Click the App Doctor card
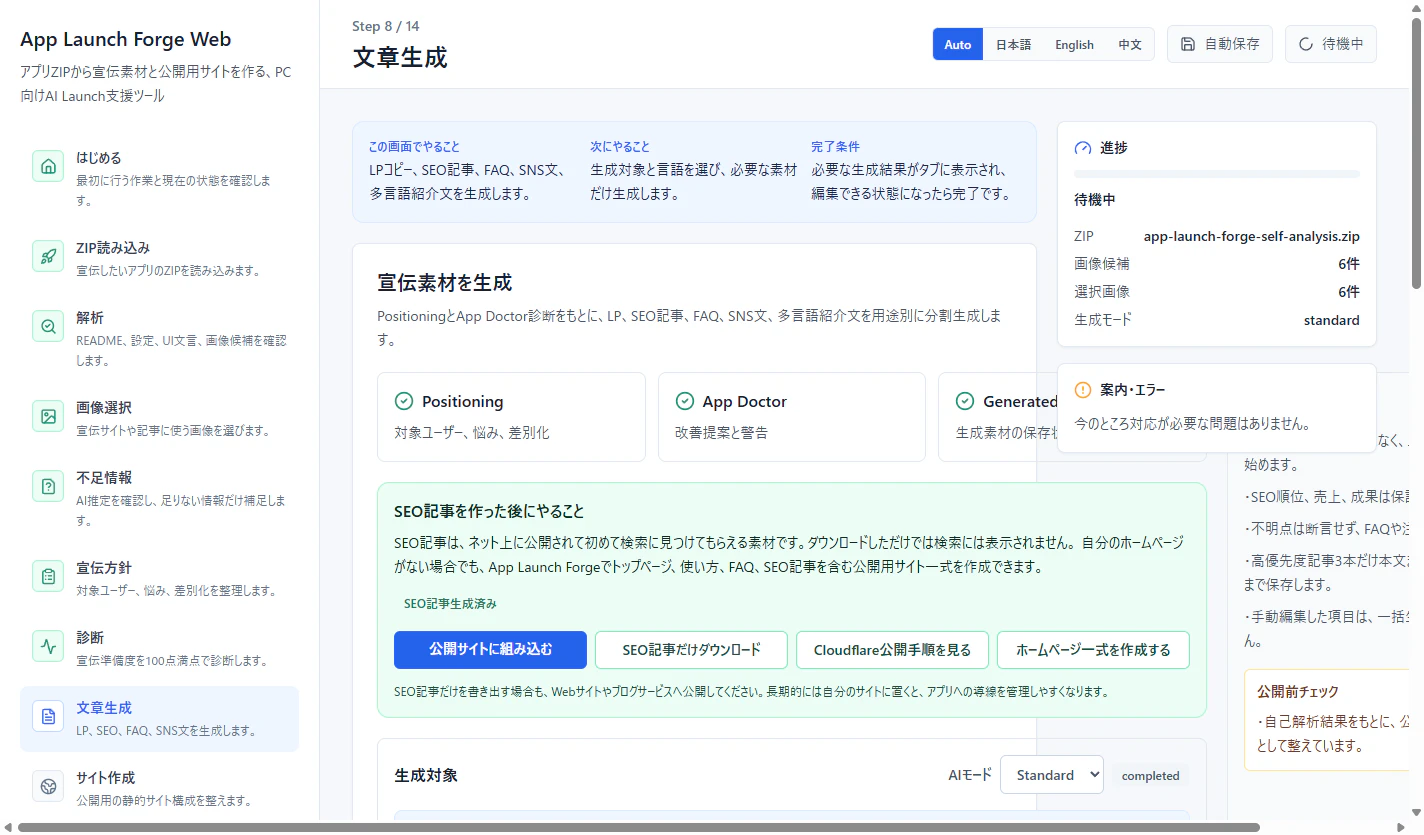This screenshot has width=1424, height=835. pyautogui.click(x=792, y=417)
